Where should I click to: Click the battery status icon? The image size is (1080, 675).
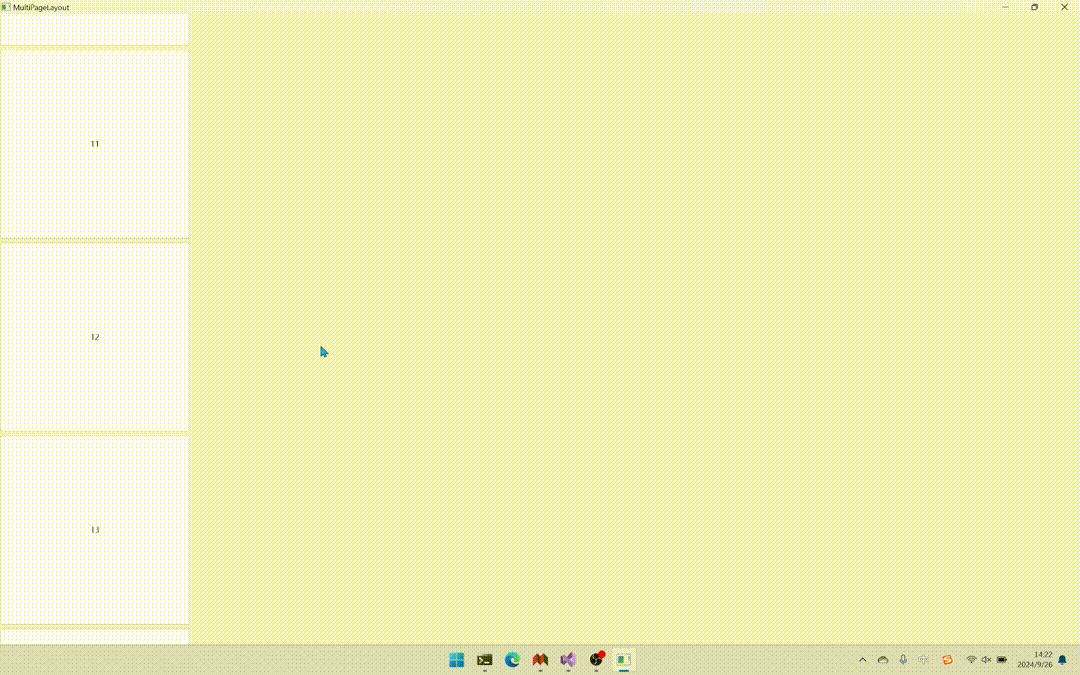(1002, 660)
